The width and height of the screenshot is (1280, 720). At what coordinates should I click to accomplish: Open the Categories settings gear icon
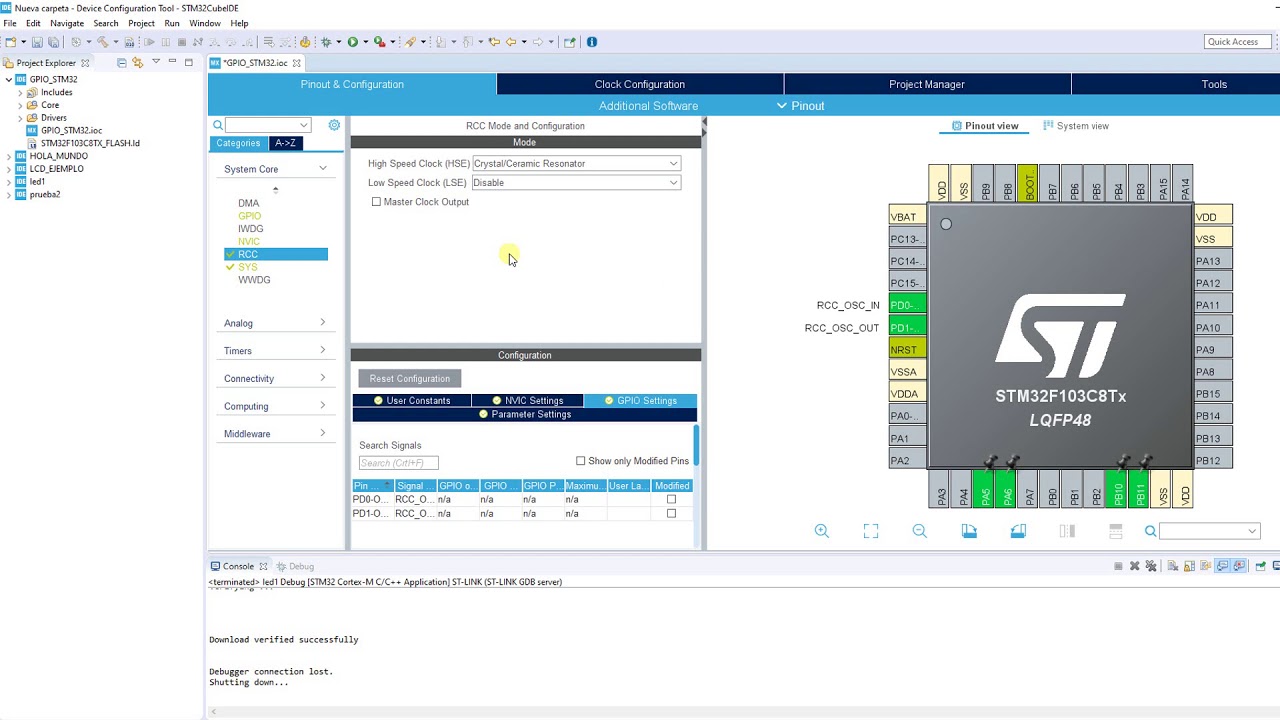pos(334,125)
